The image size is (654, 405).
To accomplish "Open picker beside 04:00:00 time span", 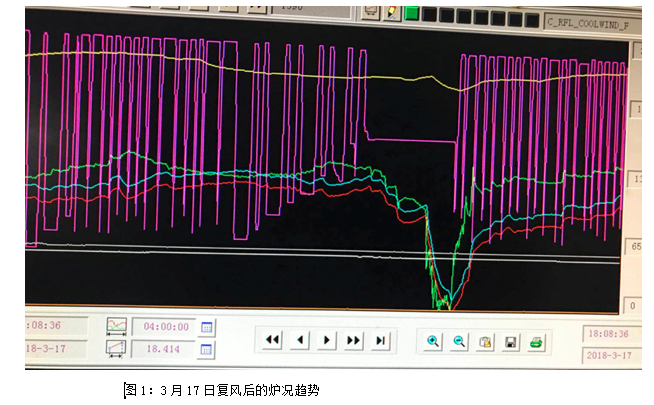I will coord(207,327).
